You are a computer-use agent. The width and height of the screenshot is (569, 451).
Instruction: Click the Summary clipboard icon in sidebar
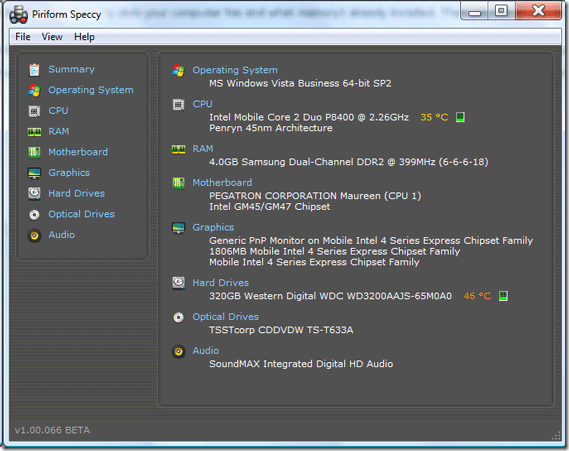click(x=34, y=70)
